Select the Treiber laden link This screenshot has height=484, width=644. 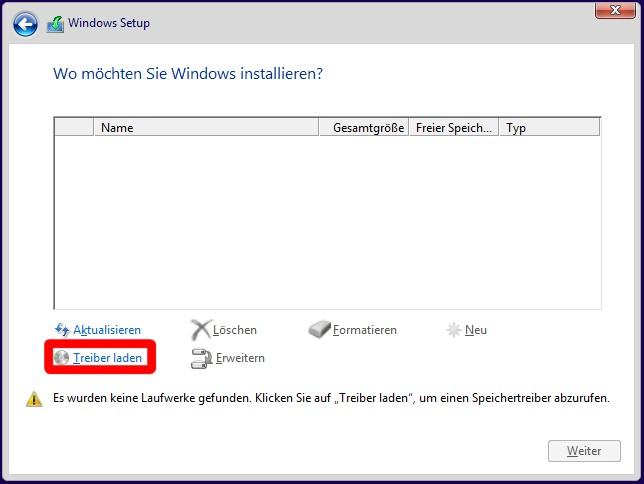click(107, 358)
